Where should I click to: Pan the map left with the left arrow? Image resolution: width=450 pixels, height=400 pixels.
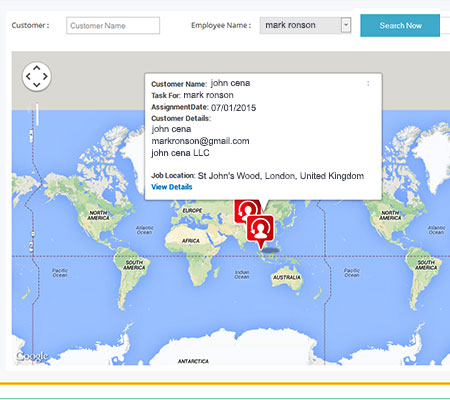coord(28,76)
